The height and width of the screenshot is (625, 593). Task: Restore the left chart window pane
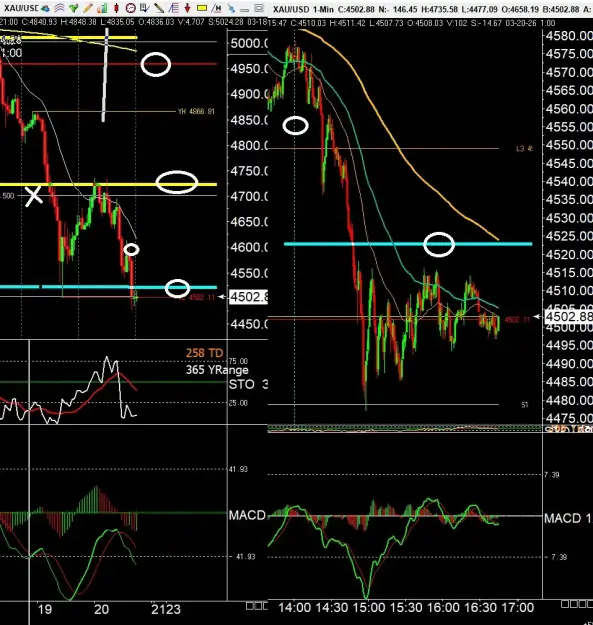pyautogui.click(x=259, y=8)
